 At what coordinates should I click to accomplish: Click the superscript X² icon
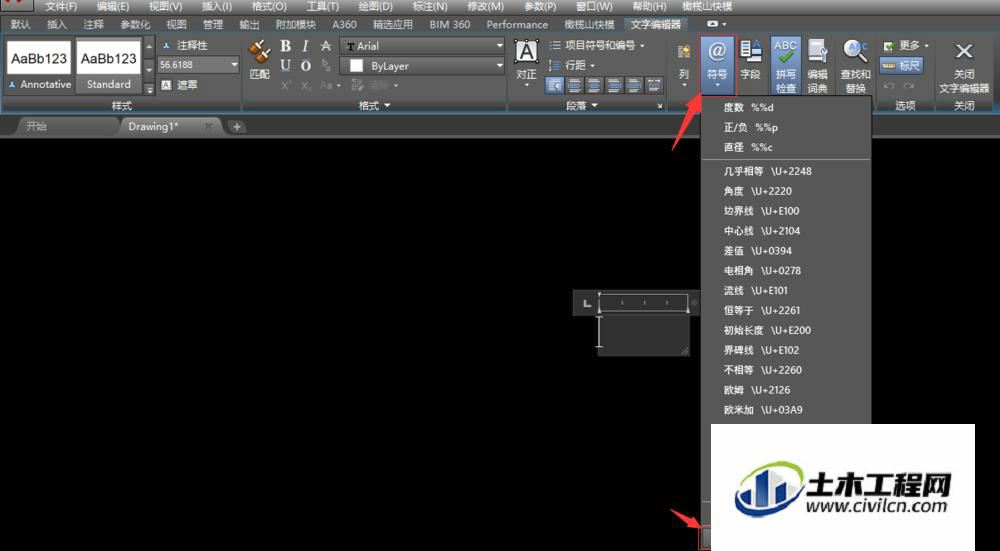pos(286,85)
